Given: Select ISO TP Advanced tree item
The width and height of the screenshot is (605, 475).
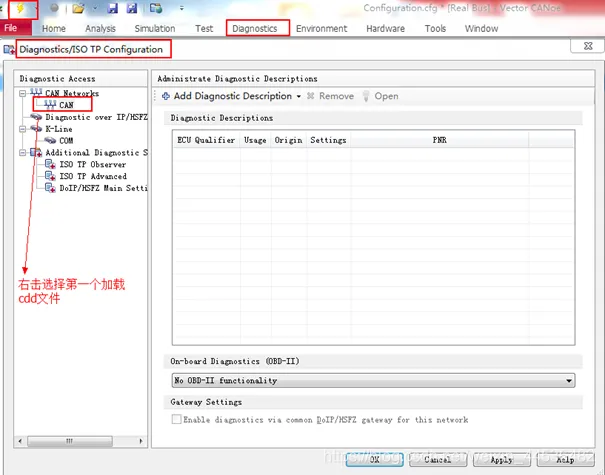Looking at the screenshot, I should [92, 176].
